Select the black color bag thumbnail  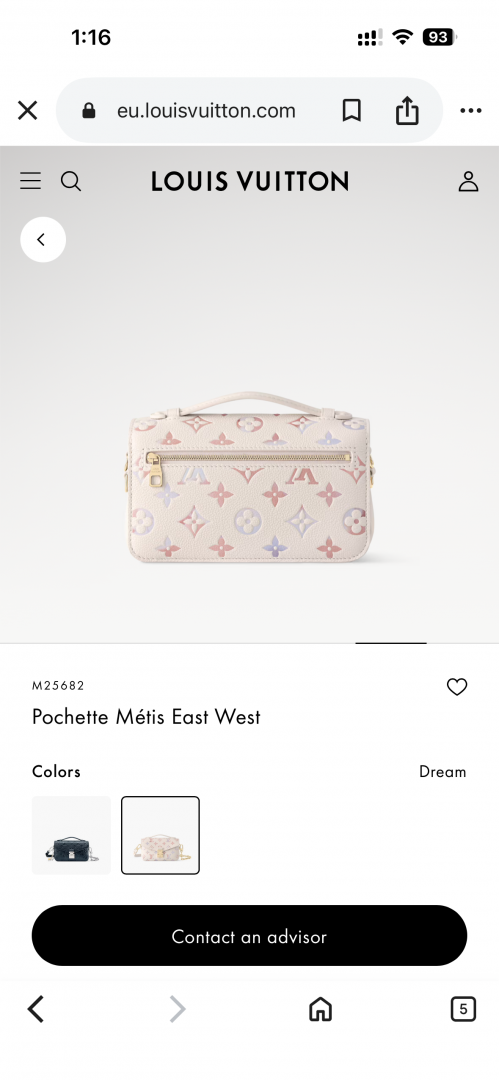[x=71, y=835]
